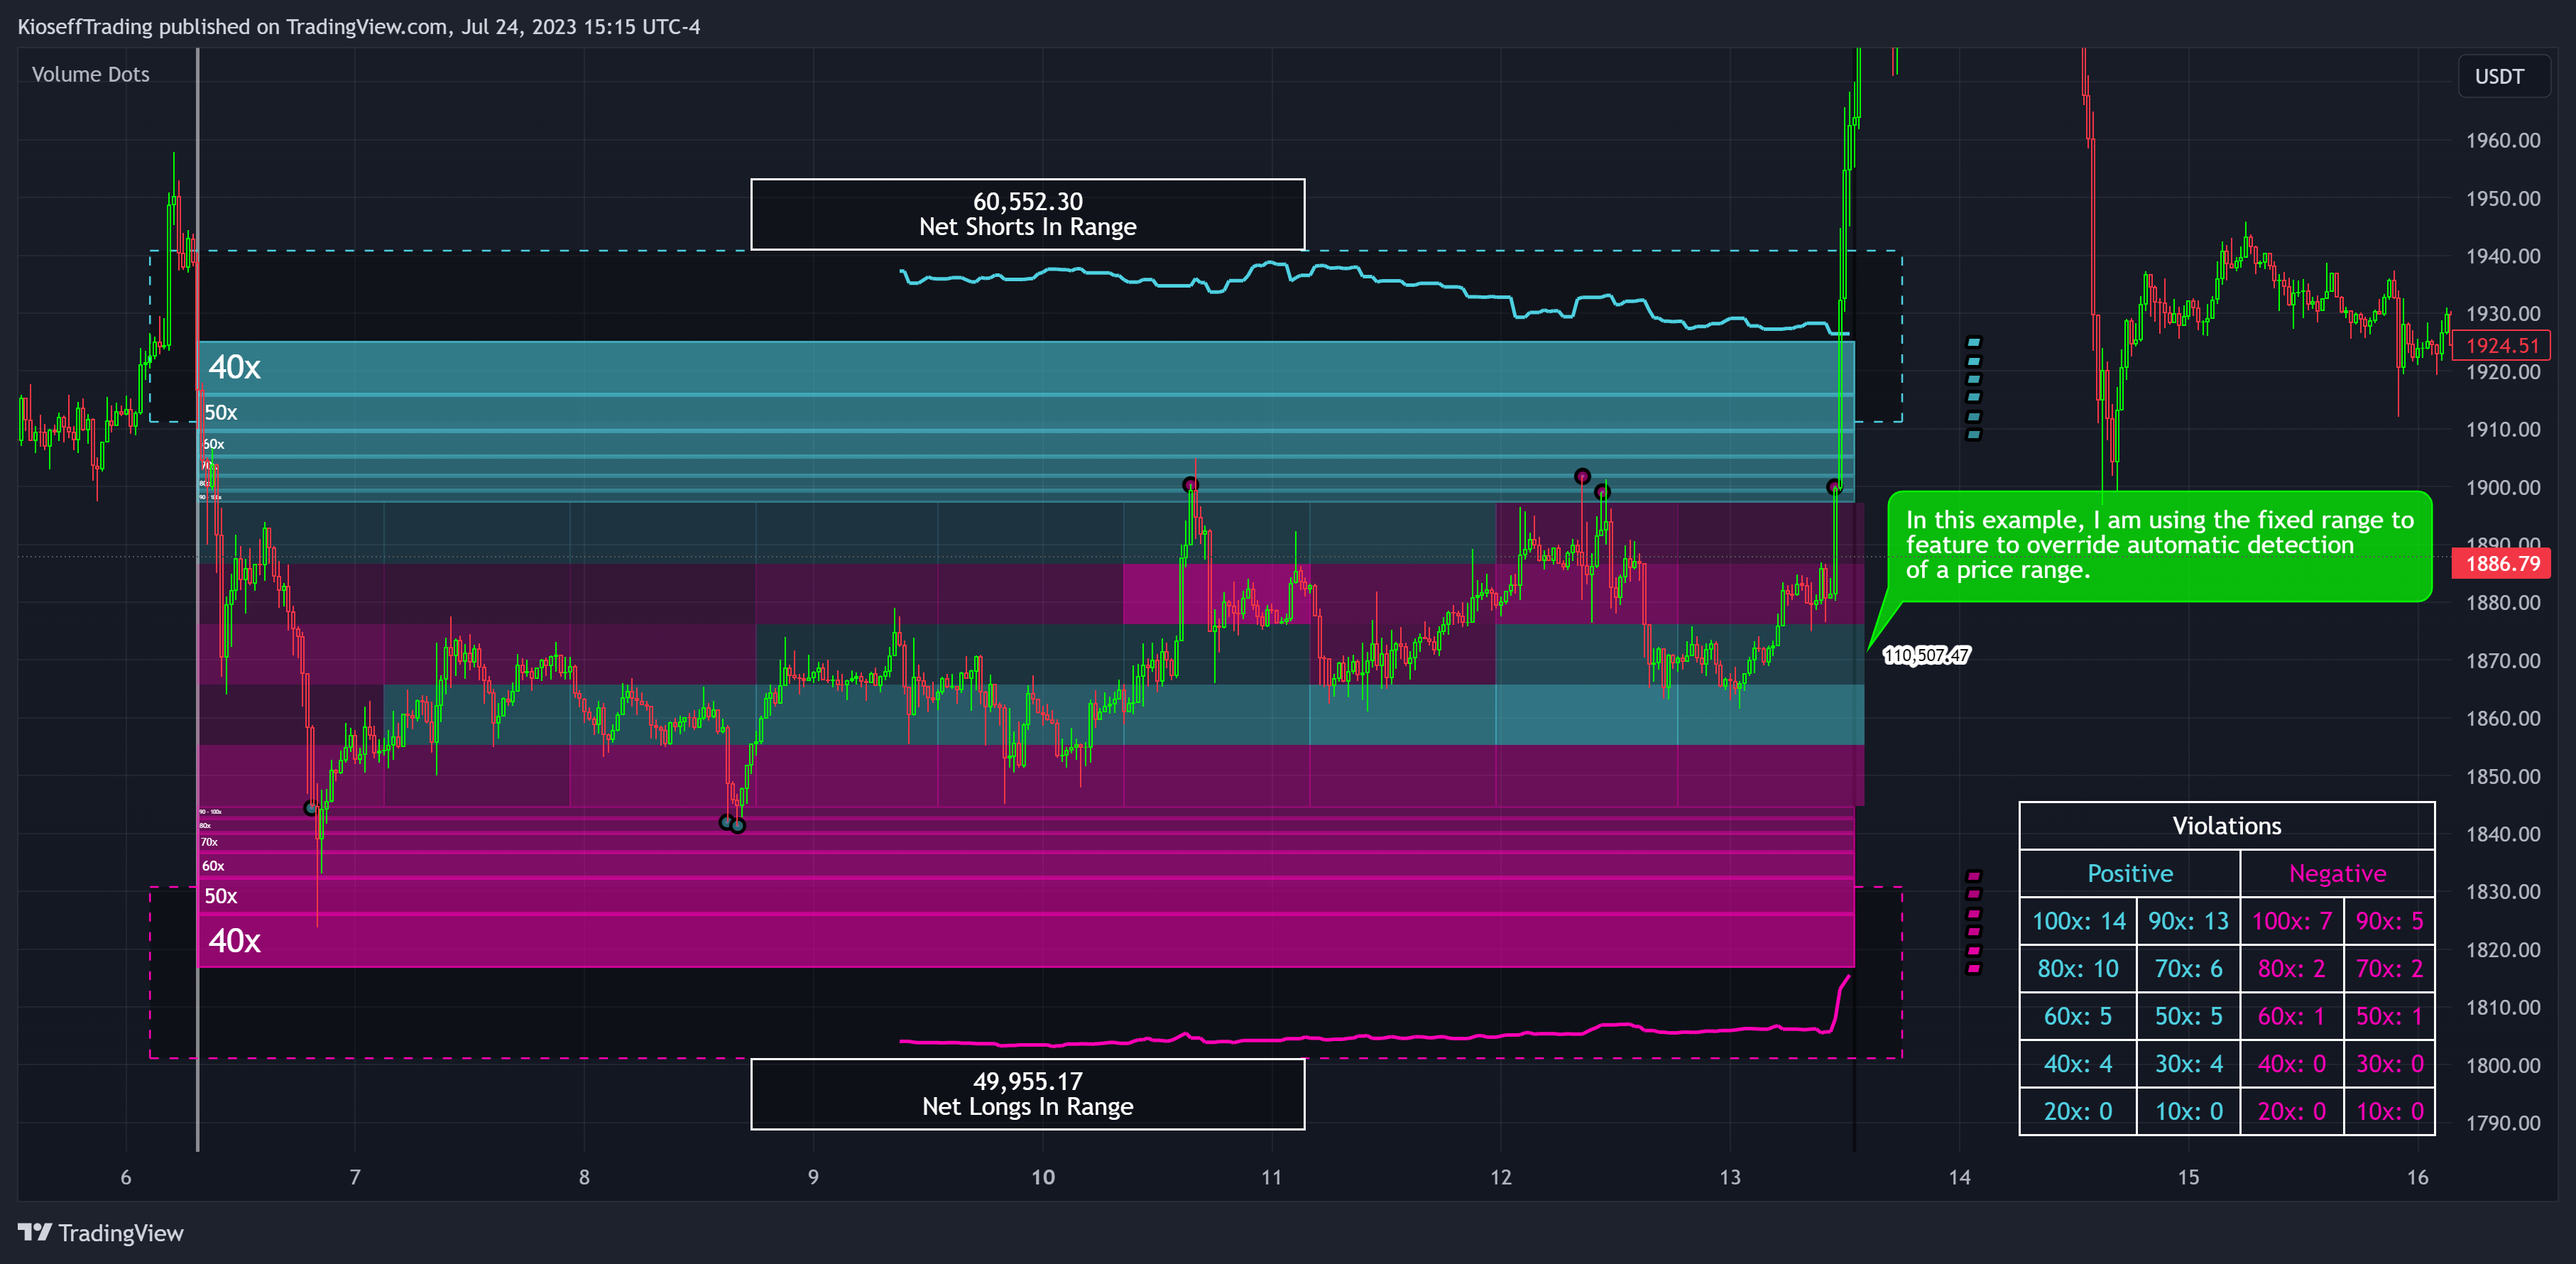
Task: Click the 49,955.17 Net Longs In Range box
Action: (1027, 1094)
